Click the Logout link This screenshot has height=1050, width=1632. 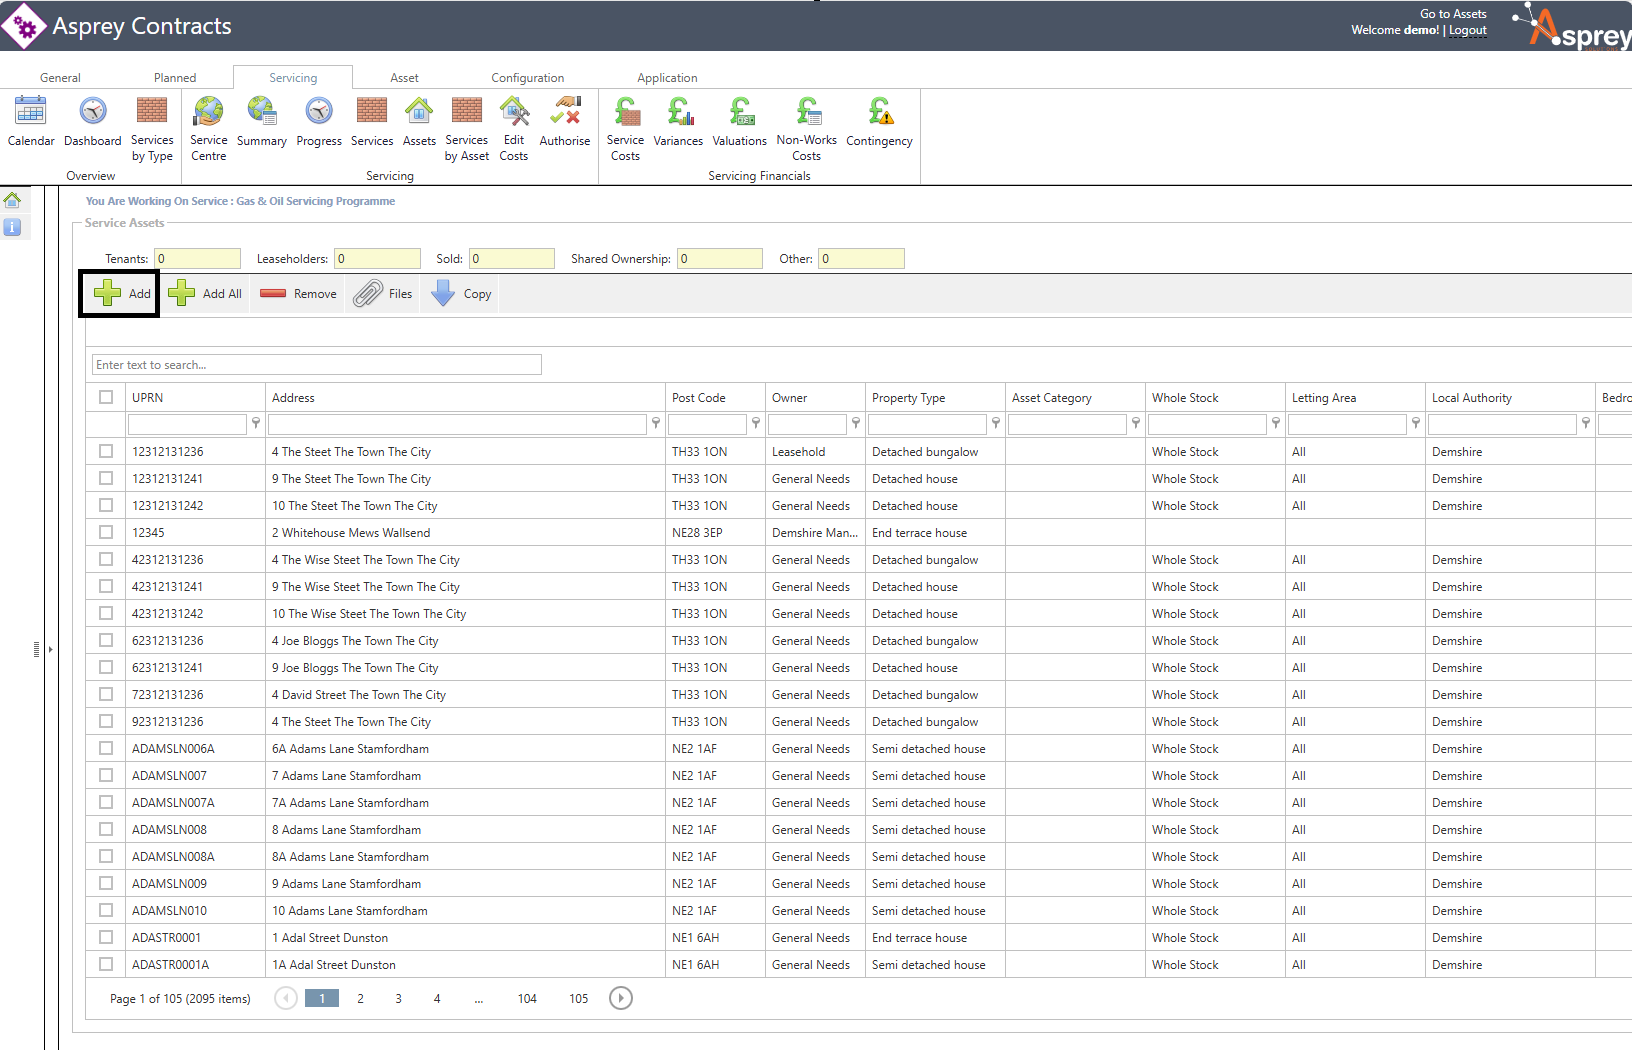click(x=1468, y=30)
